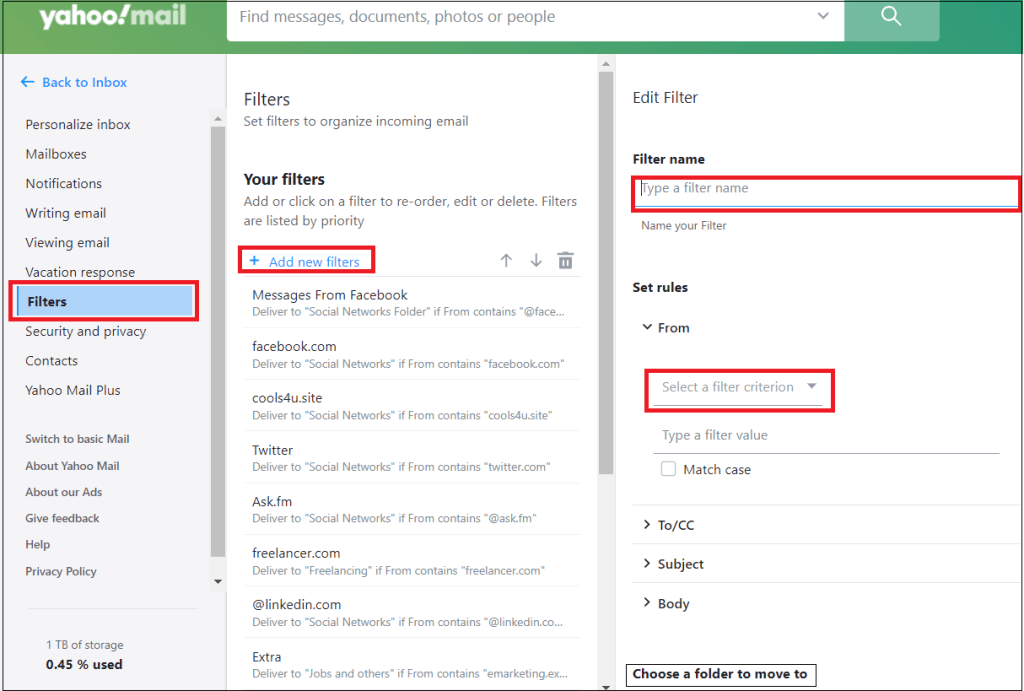Click the Switch to basic Mail link

click(x=77, y=439)
